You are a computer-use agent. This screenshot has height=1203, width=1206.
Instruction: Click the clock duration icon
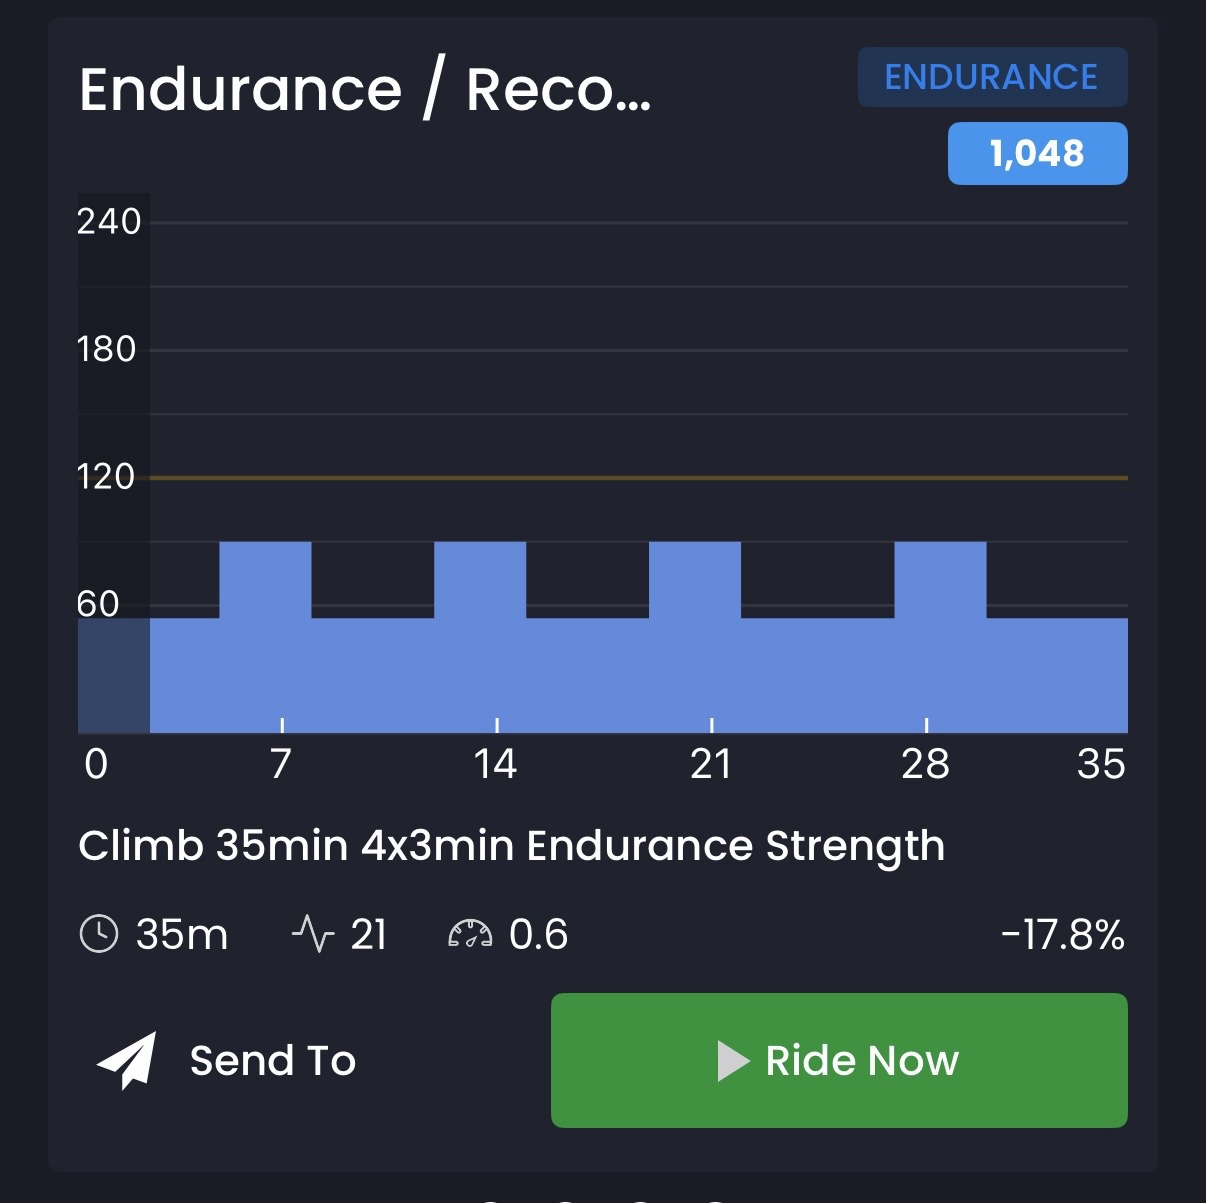click(99, 935)
